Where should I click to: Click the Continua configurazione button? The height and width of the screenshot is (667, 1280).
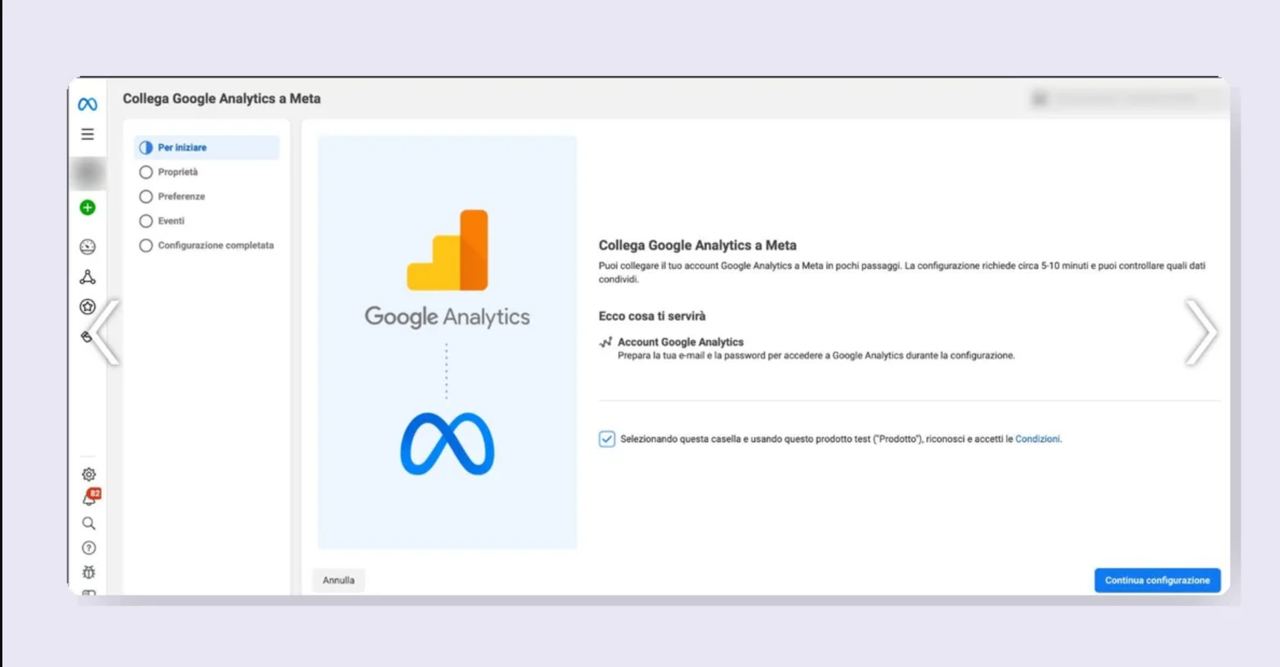(x=1157, y=580)
